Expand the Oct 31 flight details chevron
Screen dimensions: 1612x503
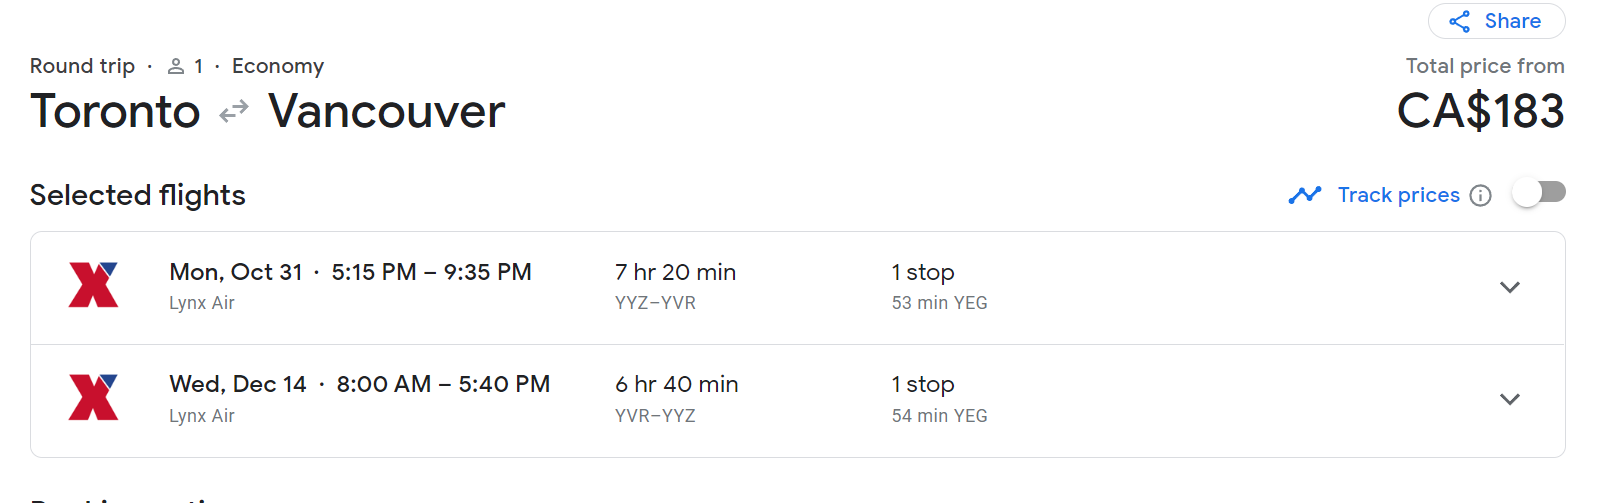(1509, 288)
